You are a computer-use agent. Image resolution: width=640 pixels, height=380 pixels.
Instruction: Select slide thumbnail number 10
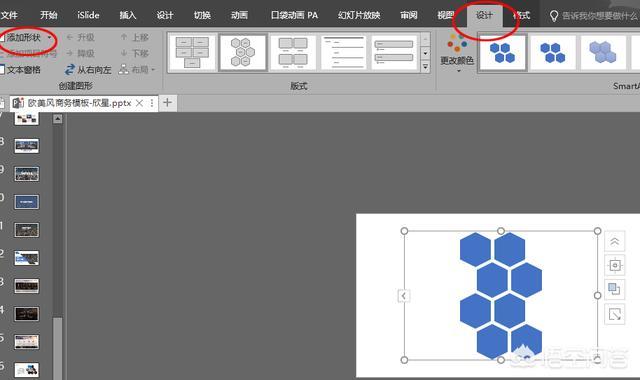point(27,202)
